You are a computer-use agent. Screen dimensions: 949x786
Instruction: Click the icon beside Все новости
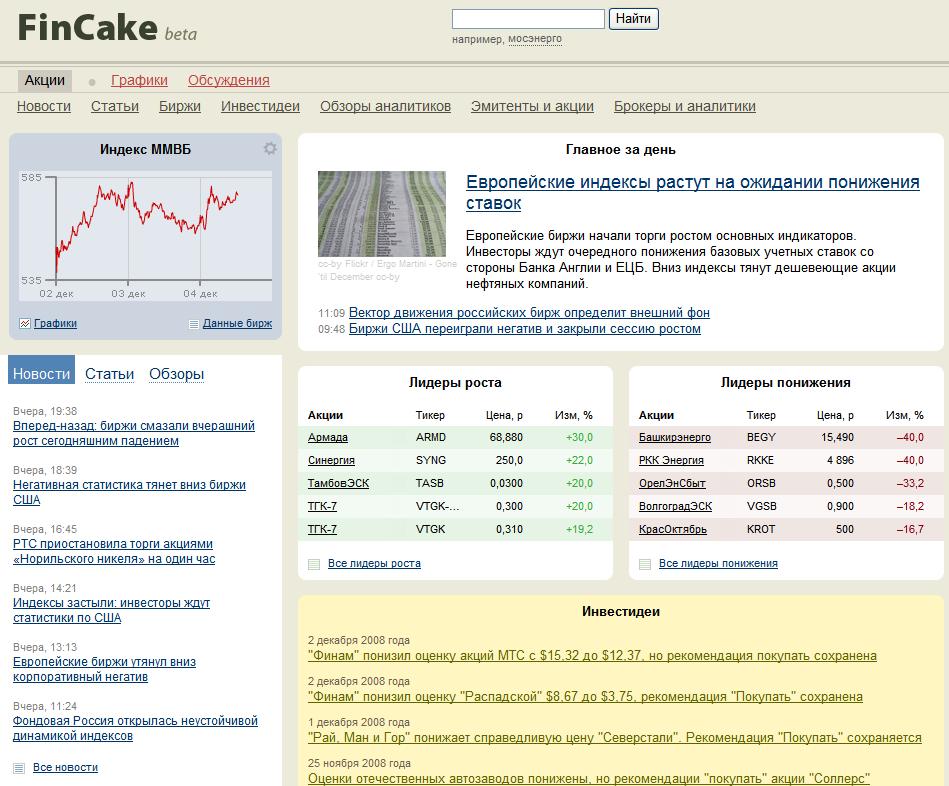point(19,767)
